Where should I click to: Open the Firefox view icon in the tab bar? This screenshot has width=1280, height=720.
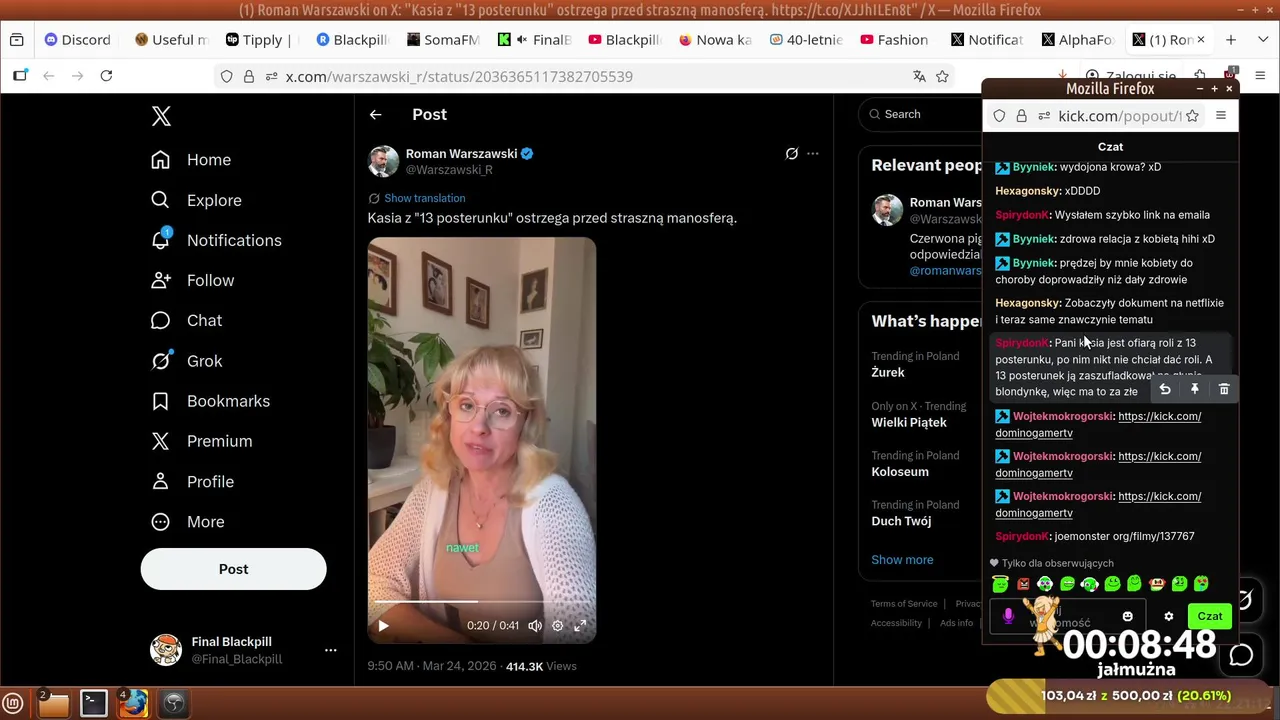[x=16, y=40]
